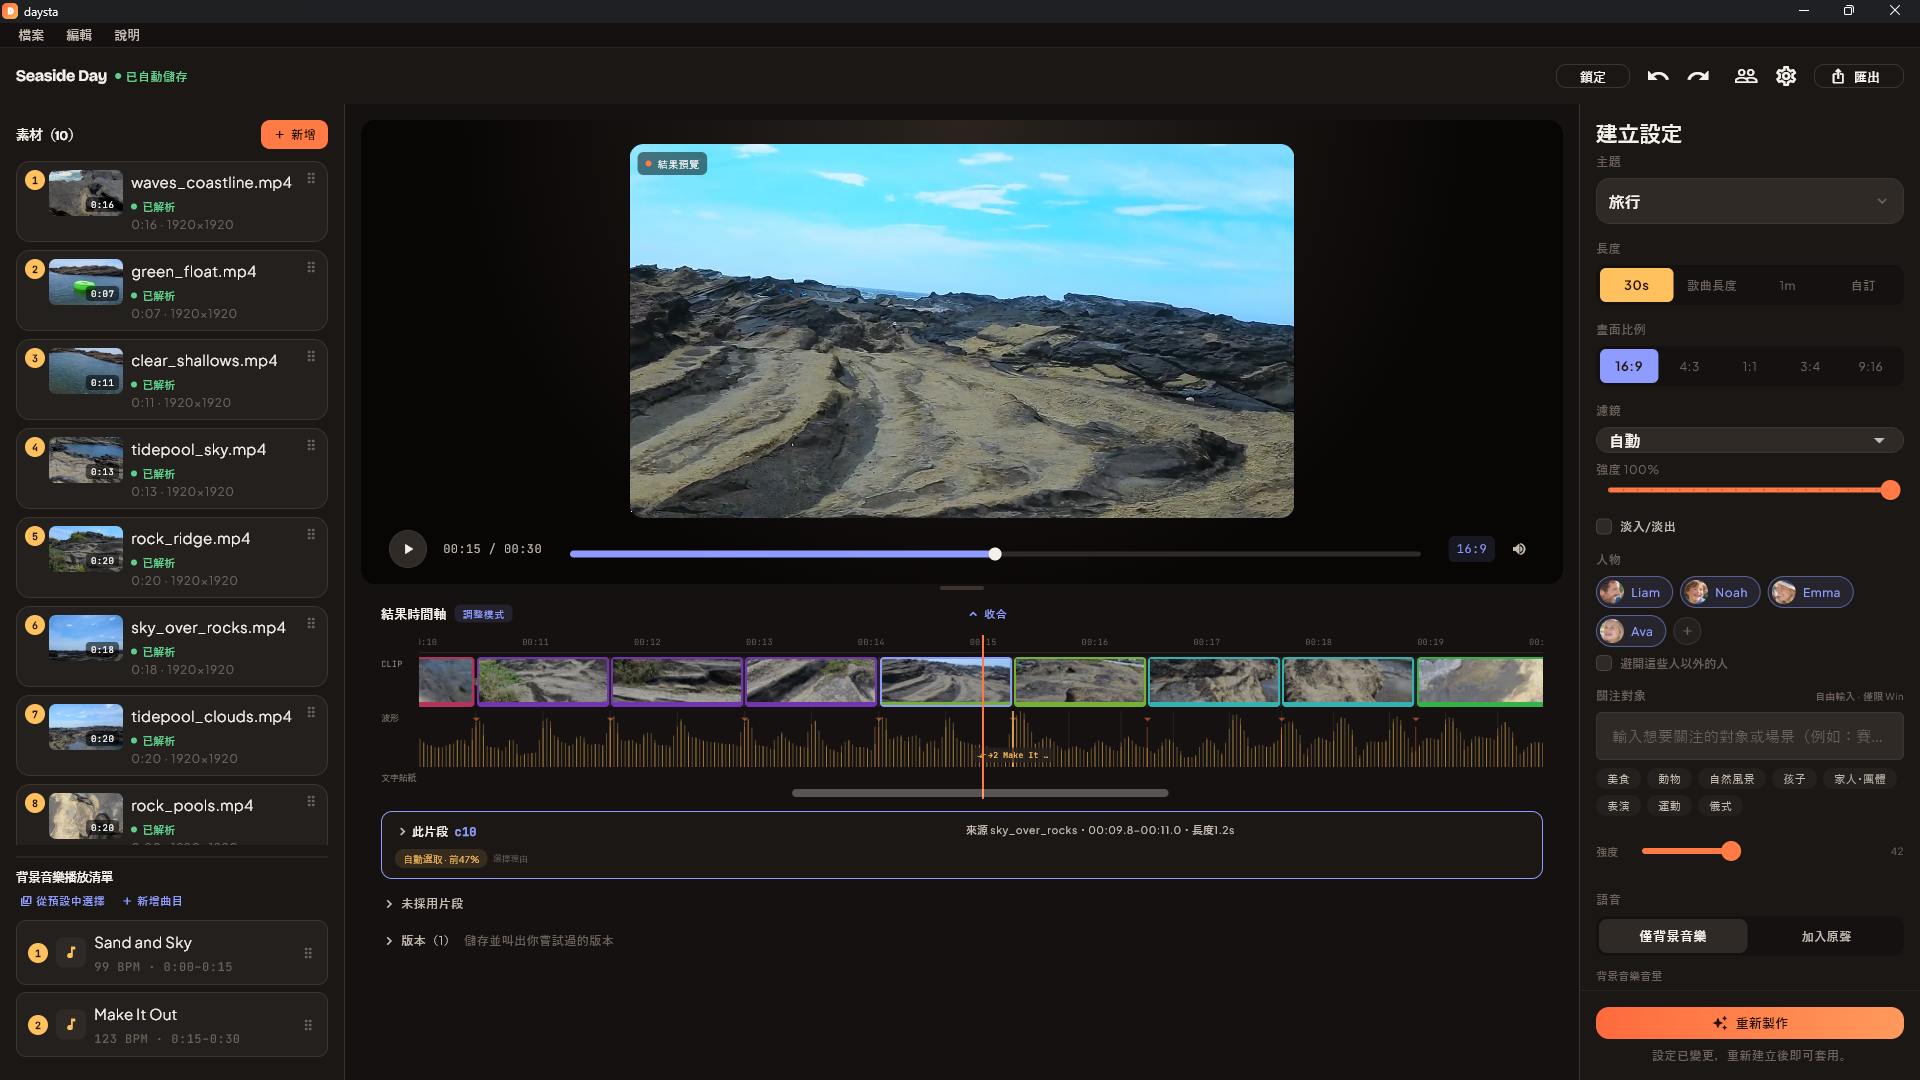Open the 說明 menu
The width and height of the screenshot is (1920, 1080).
(x=127, y=35)
